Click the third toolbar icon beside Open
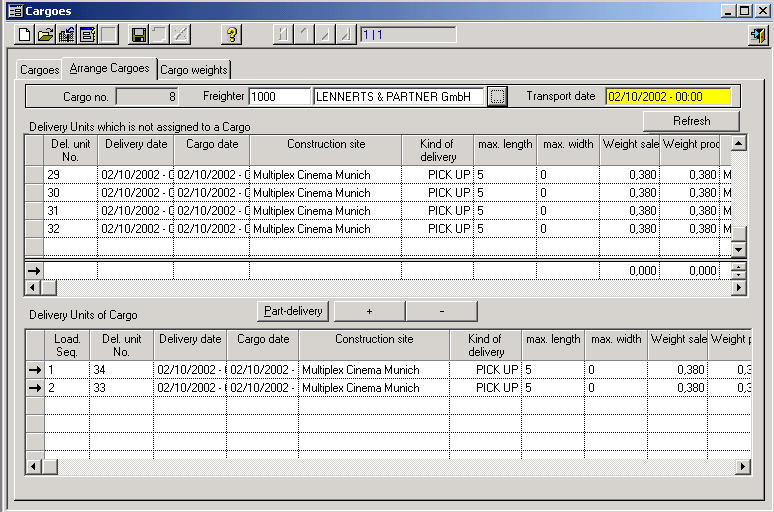774x512 pixels. tap(67, 35)
